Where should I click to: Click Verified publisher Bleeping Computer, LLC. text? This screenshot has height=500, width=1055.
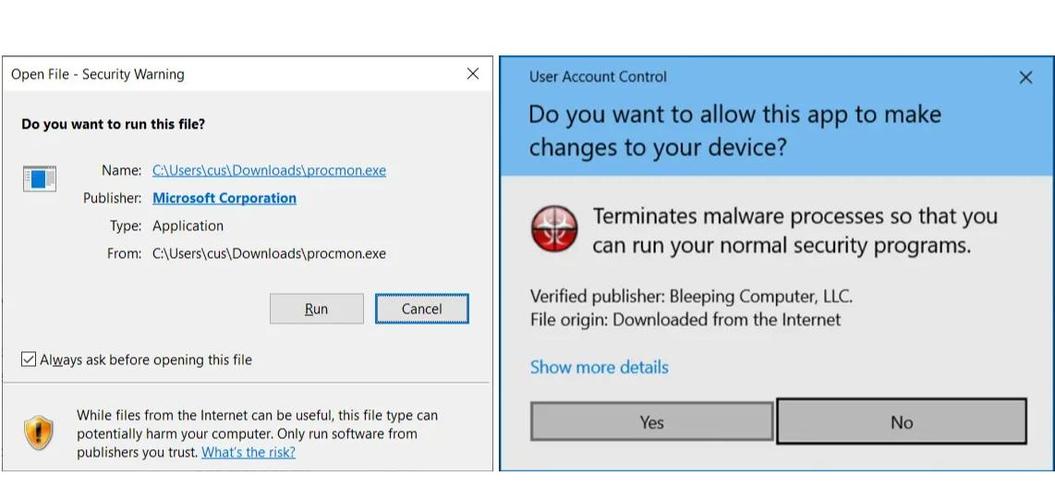[x=692, y=296]
